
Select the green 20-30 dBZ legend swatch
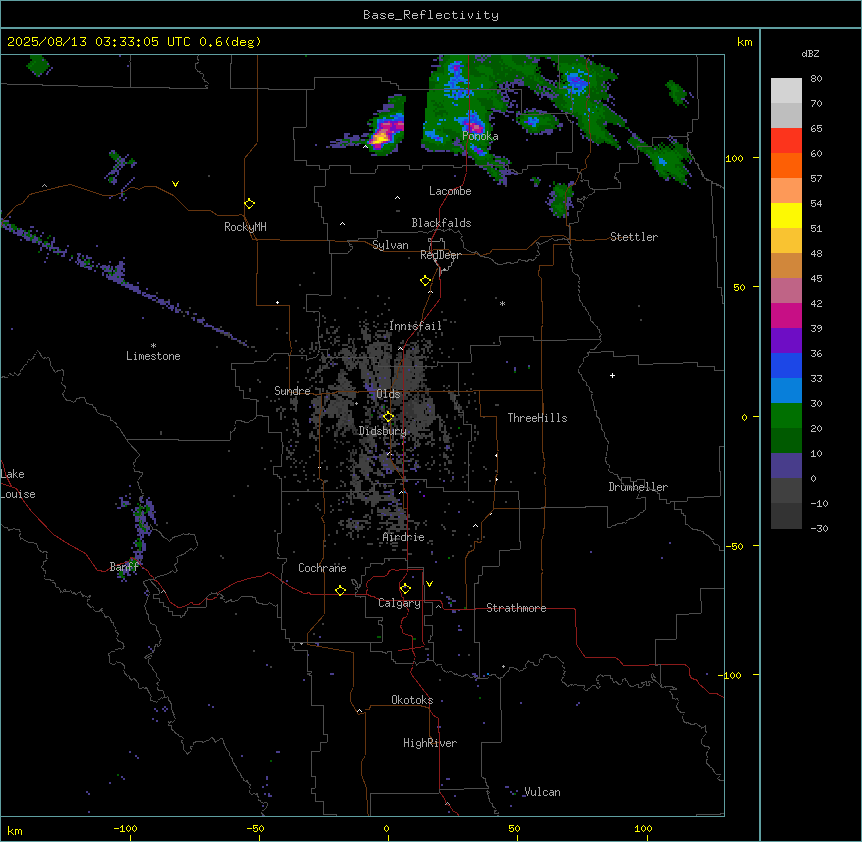(786, 416)
